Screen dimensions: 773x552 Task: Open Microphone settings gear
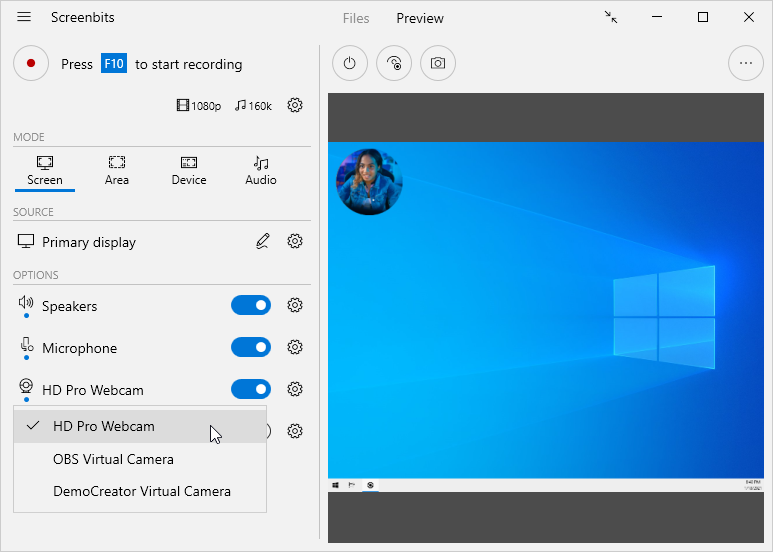click(x=295, y=347)
